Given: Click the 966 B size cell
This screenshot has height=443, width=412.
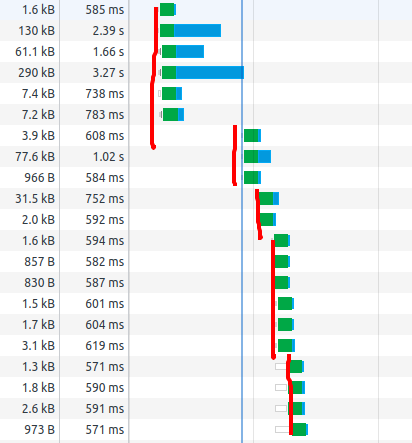Looking at the screenshot, I should tap(39, 178).
